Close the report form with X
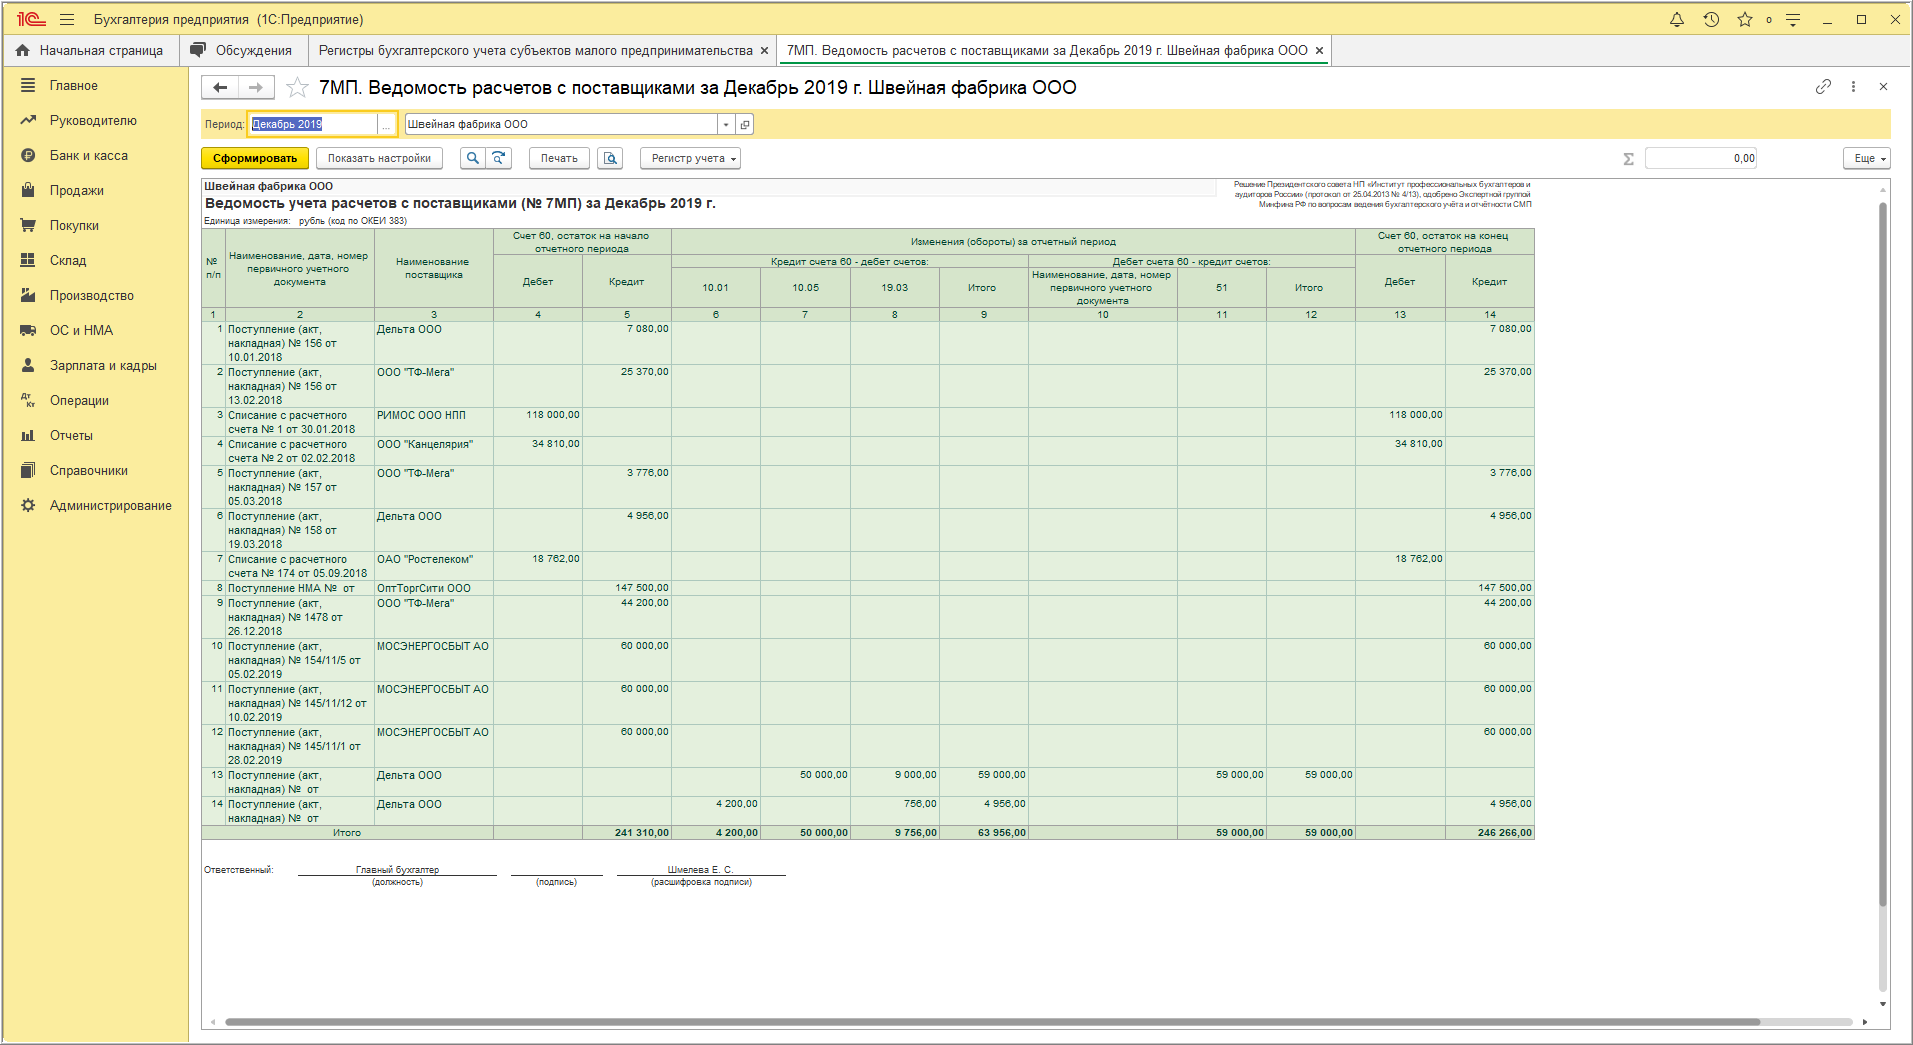 [1883, 87]
